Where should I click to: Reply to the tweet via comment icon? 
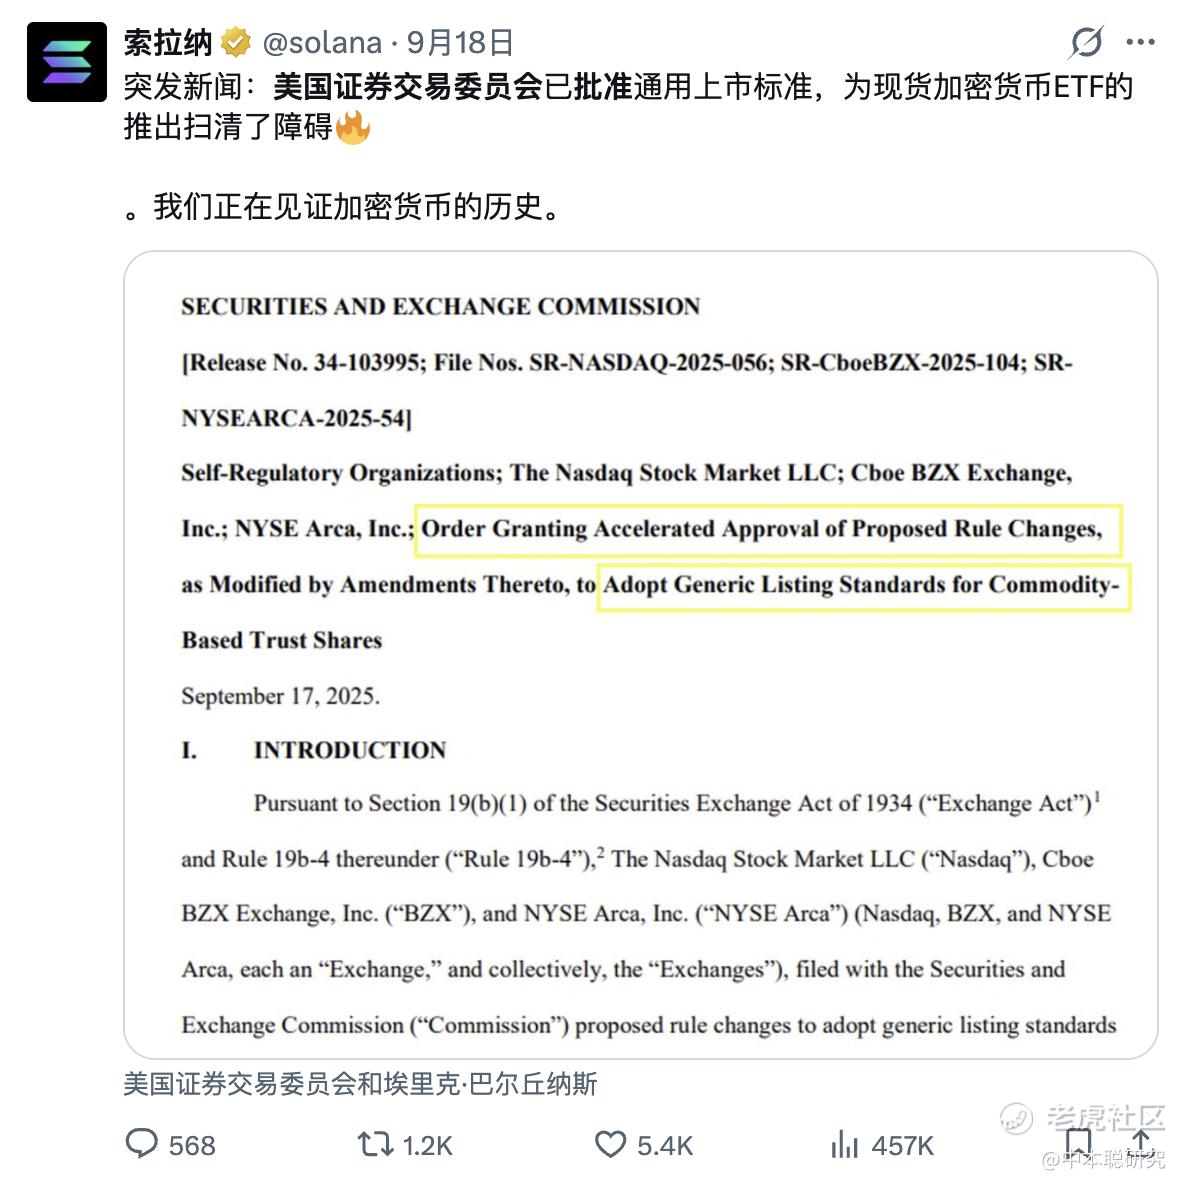142,1144
